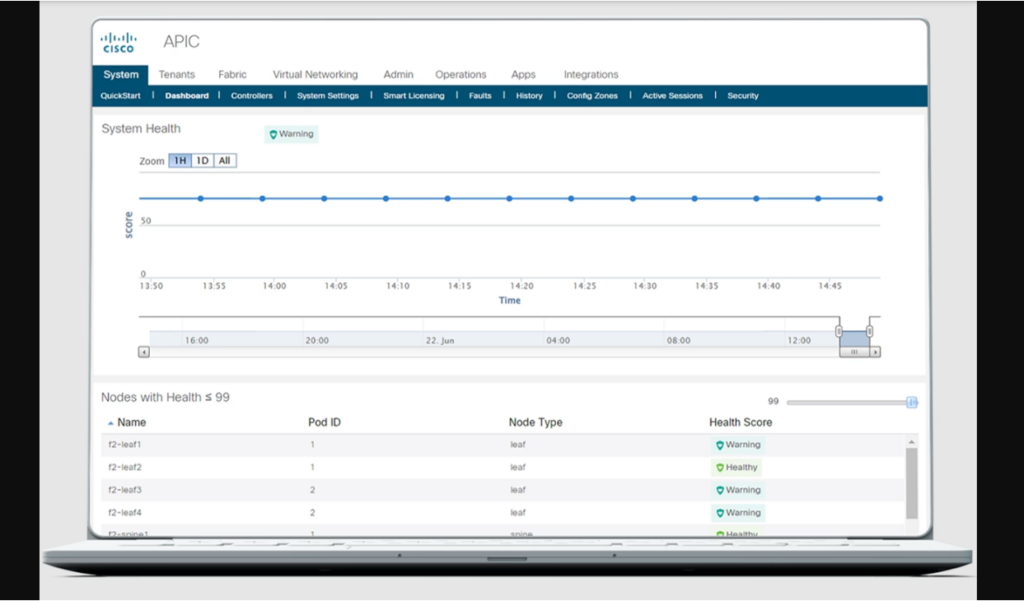Open Config Zones submenu

[x=592, y=95]
